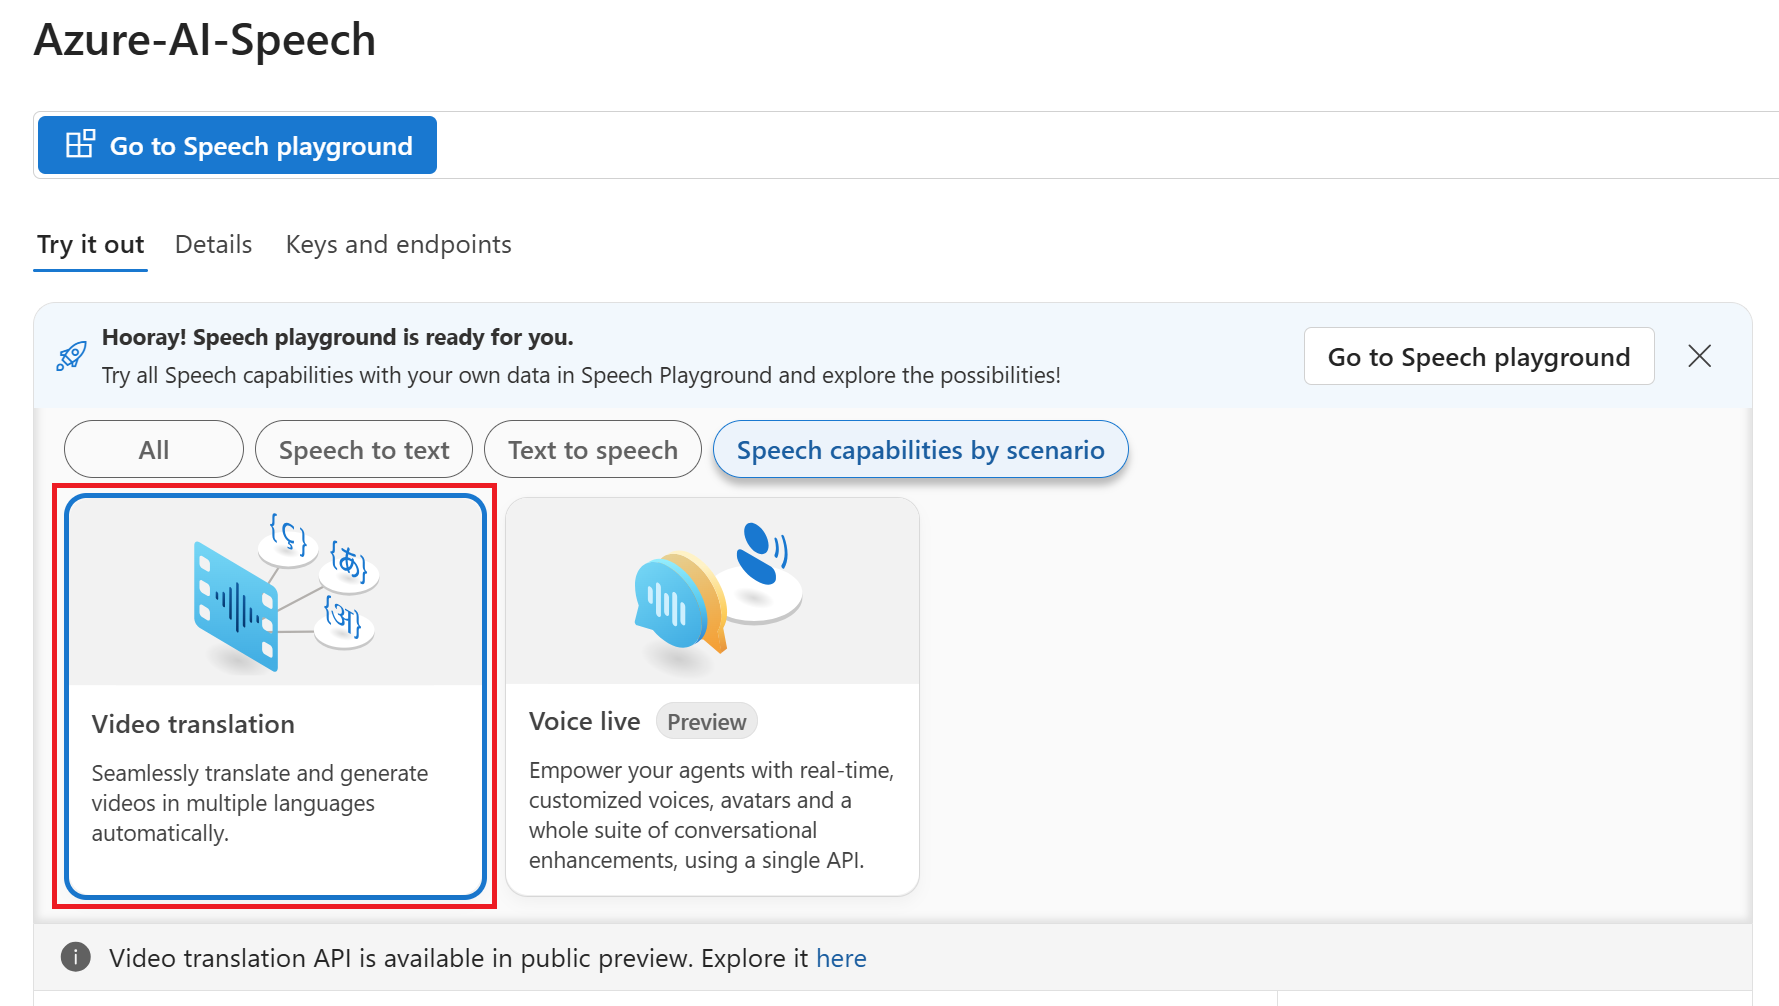Click the Video translation film strip illustration
1779x1006 pixels.
[236, 606]
